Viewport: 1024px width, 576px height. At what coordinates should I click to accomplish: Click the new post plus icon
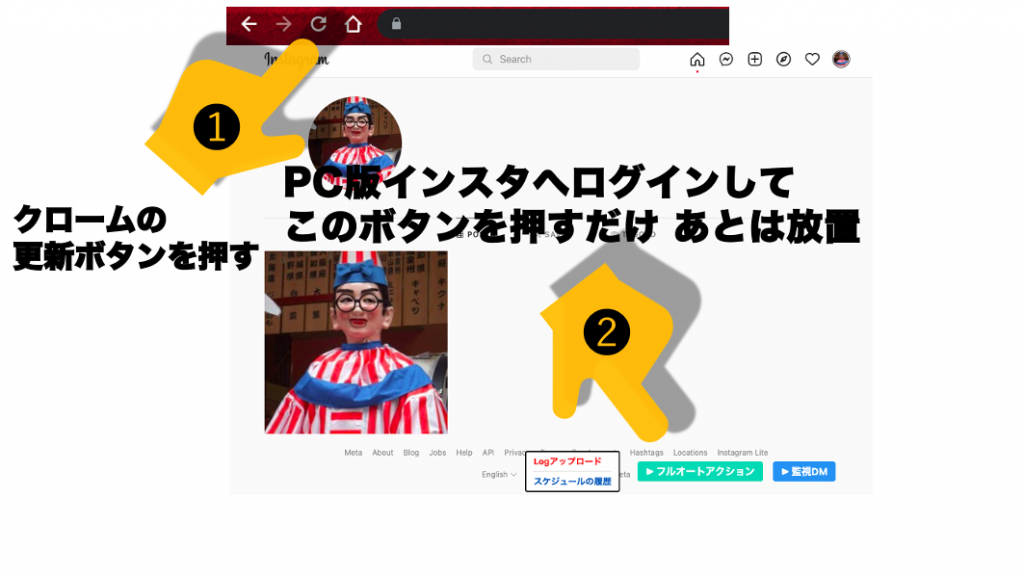755,59
